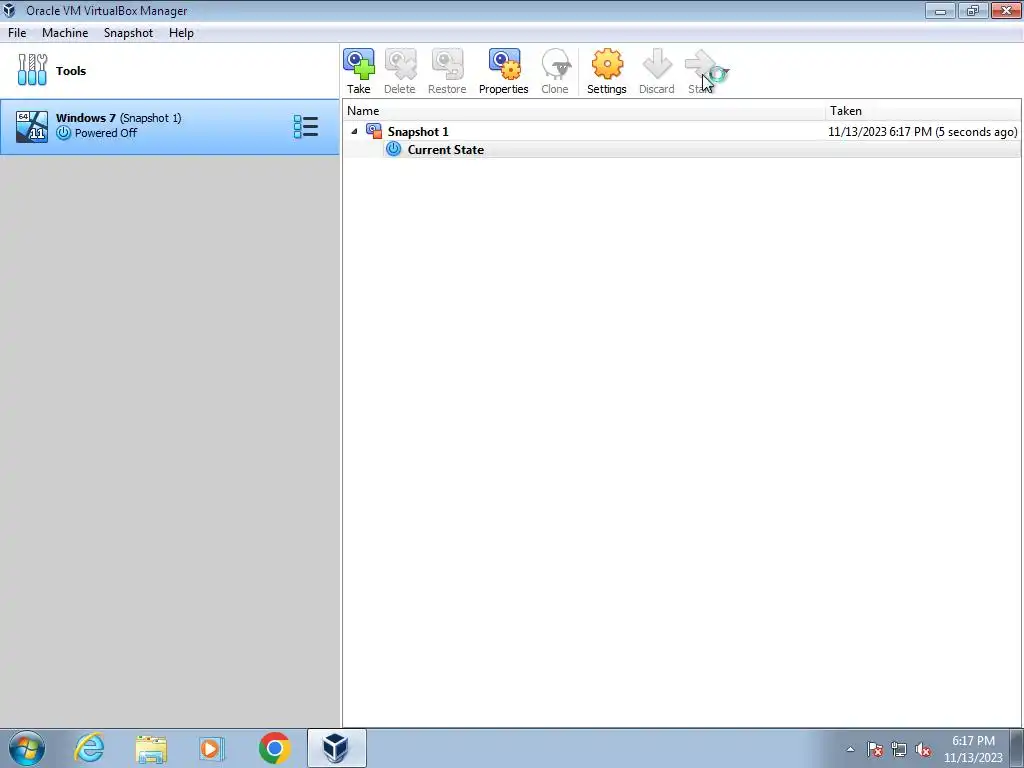Select the Current State row
This screenshot has width=1024, height=768.
coord(682,150)
